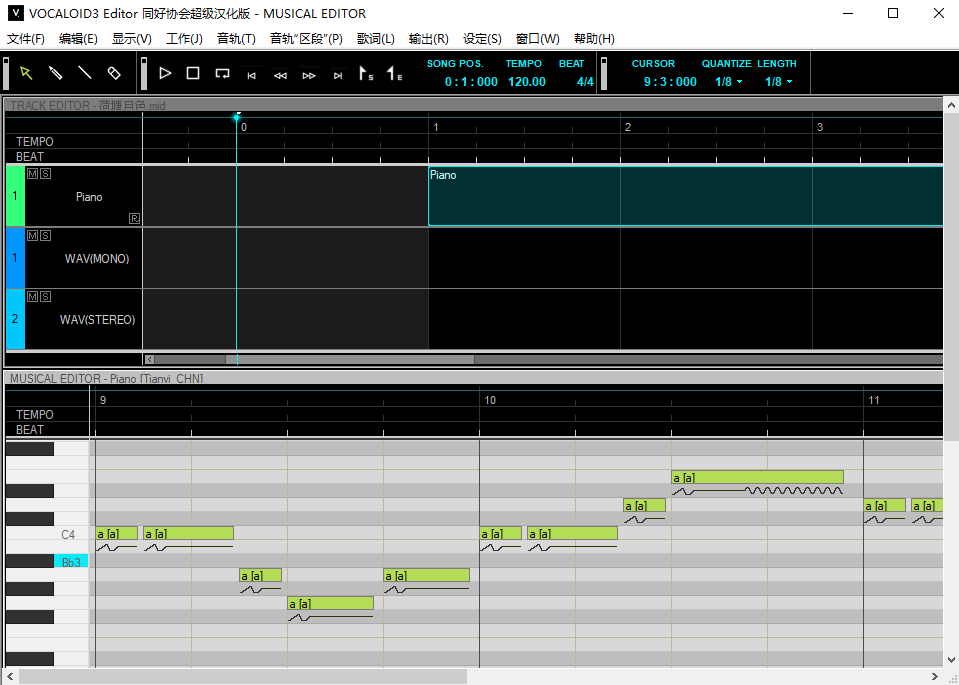Viewport: 959px width, 685px height.
Task: Open the 窗口(W) menu
Action: [538, 39]
